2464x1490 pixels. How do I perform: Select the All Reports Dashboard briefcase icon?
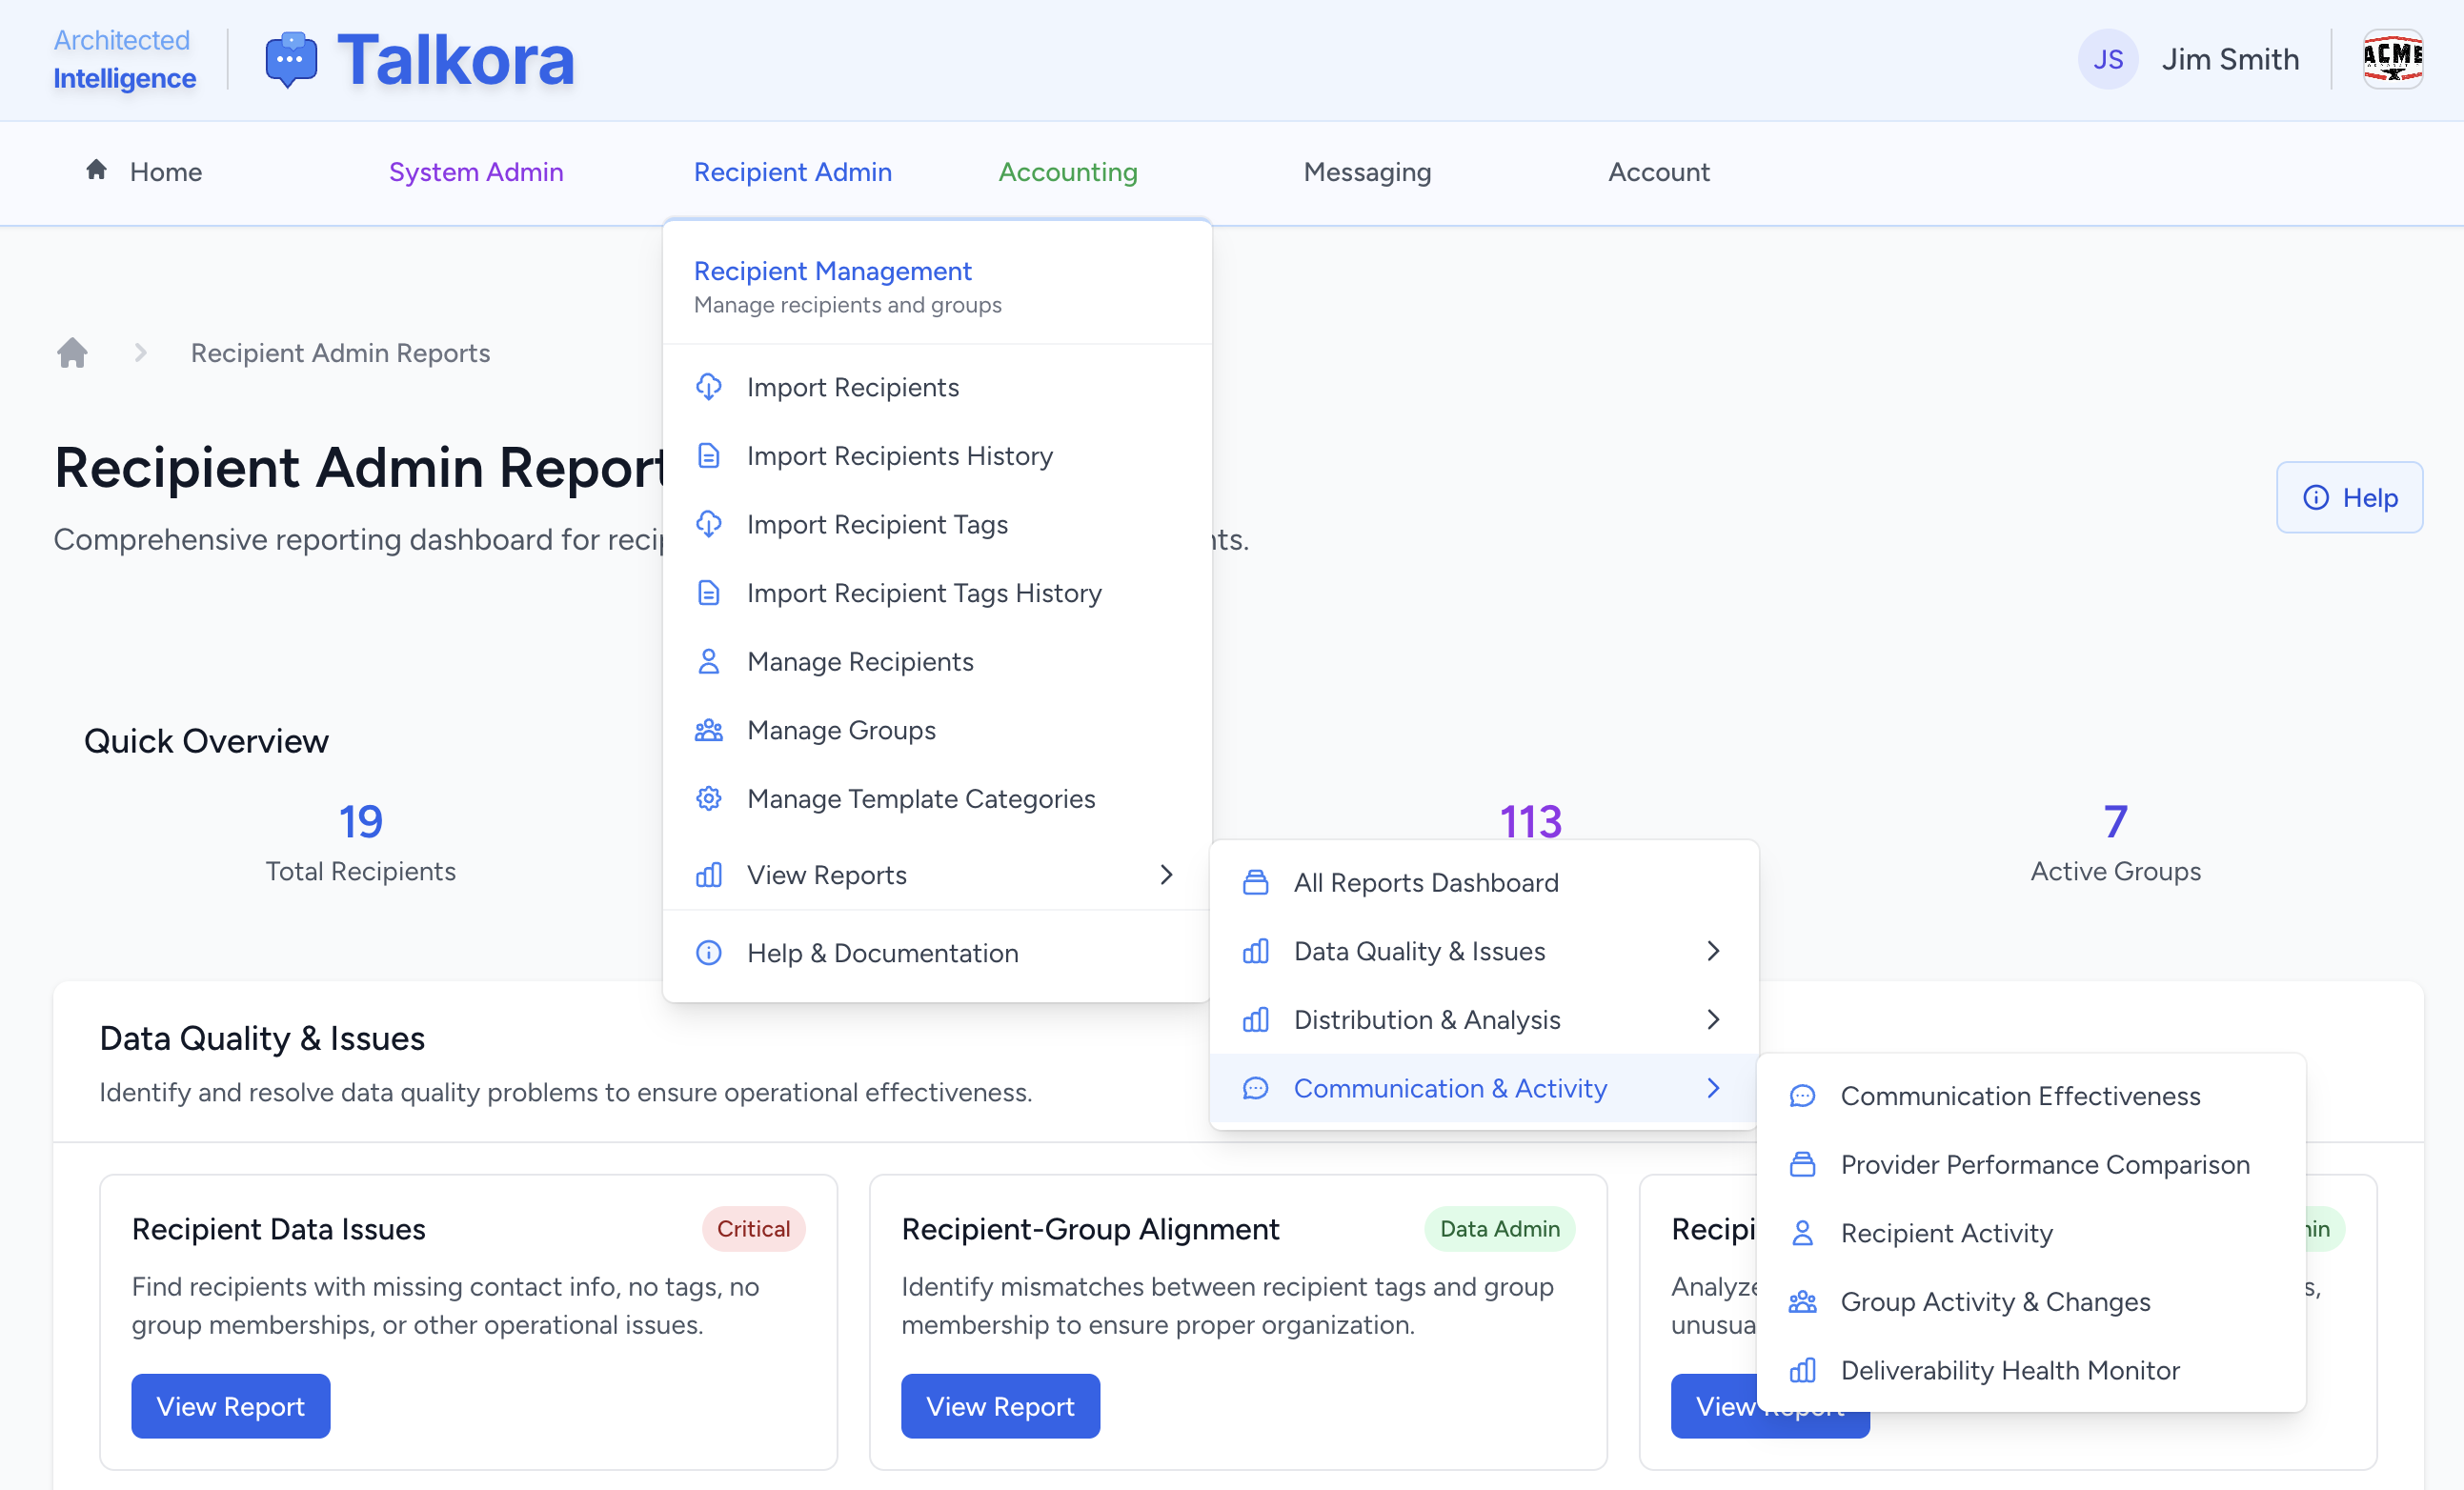1257,882
